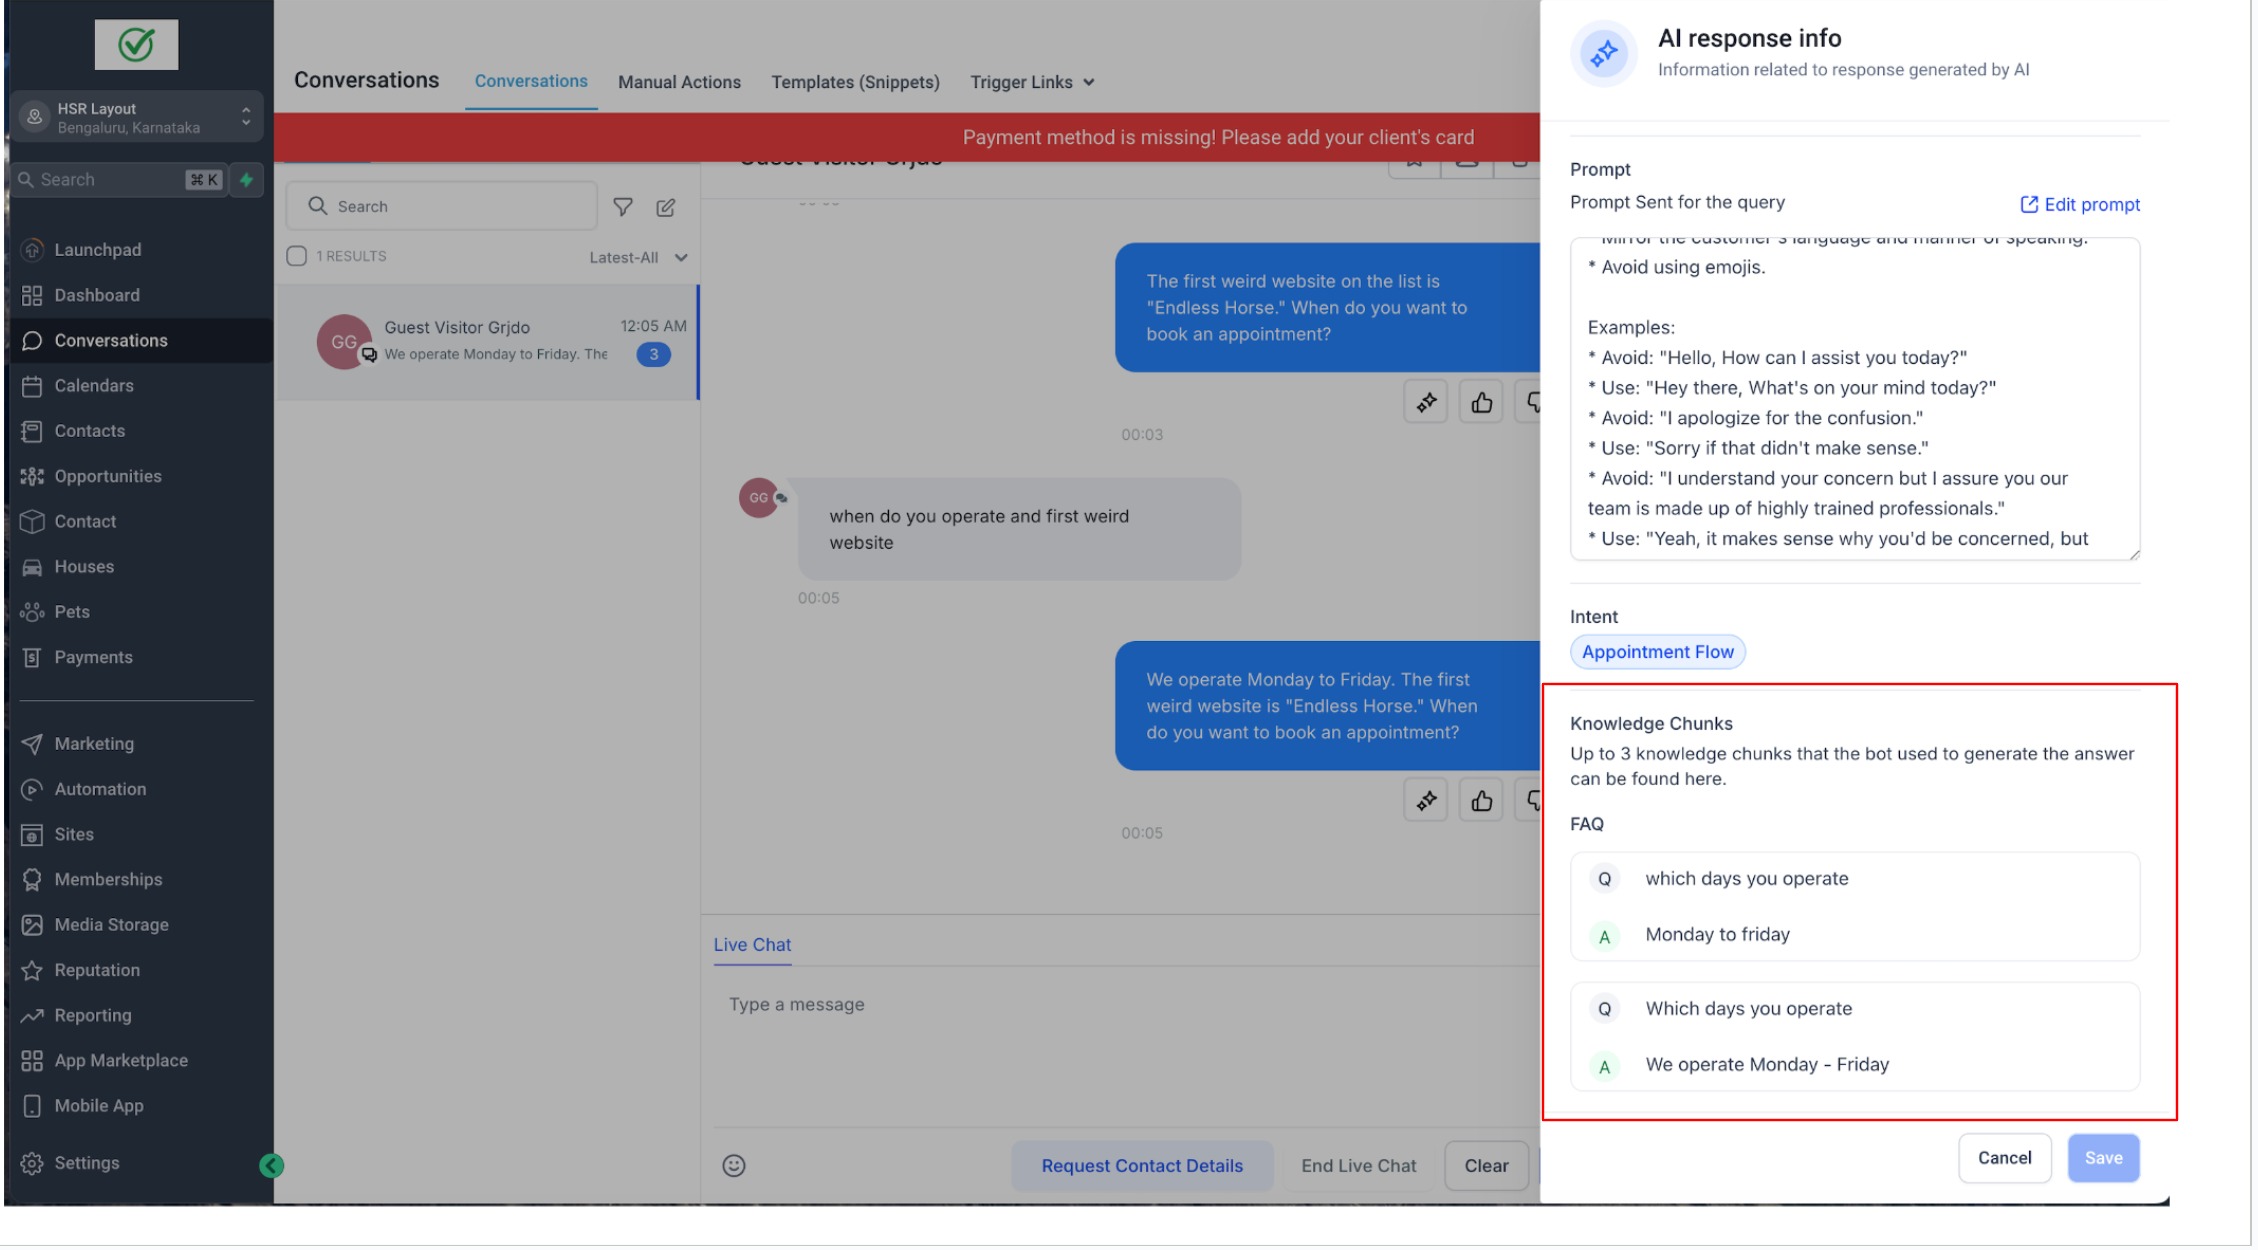
Task: Open Settings from the sidebar
Action: click(87, 1163)
